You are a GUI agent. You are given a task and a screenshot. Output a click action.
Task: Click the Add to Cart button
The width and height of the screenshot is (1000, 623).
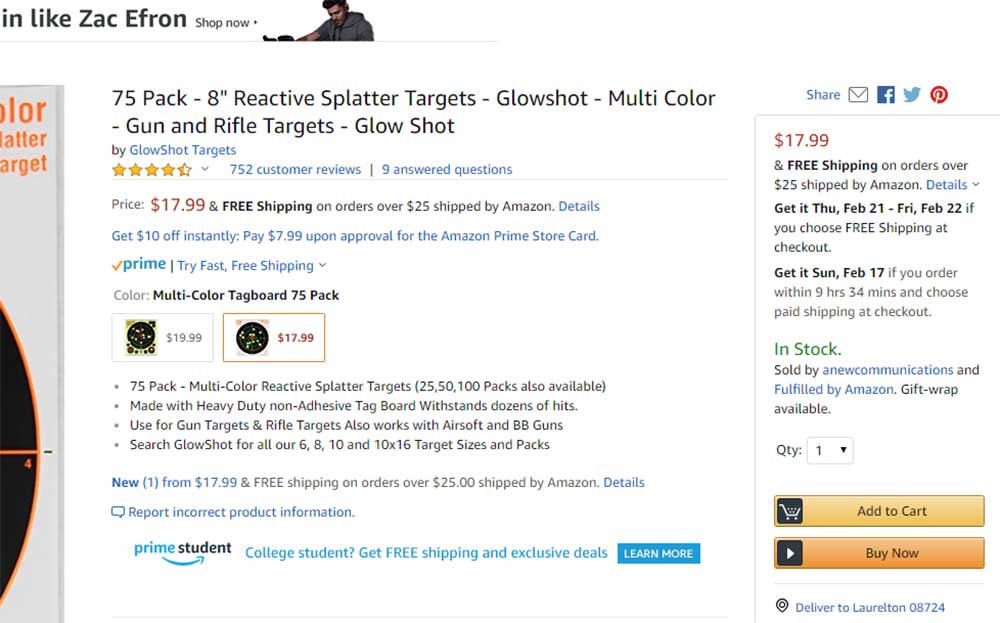pos(879,511)
